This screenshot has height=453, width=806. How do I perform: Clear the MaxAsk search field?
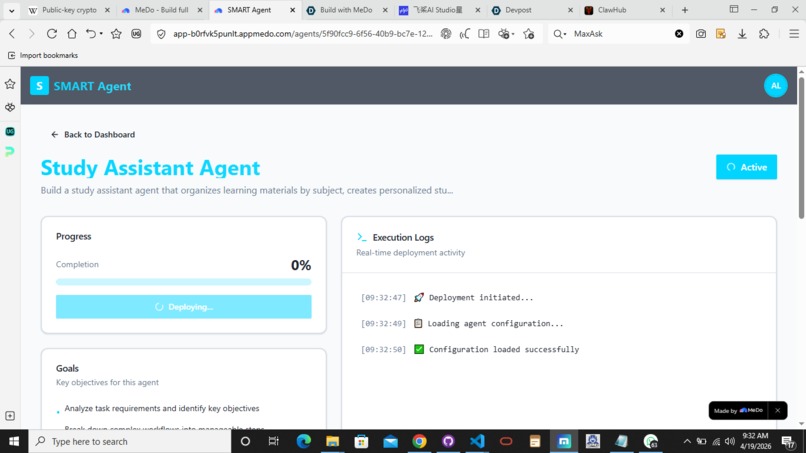point(679,34)
